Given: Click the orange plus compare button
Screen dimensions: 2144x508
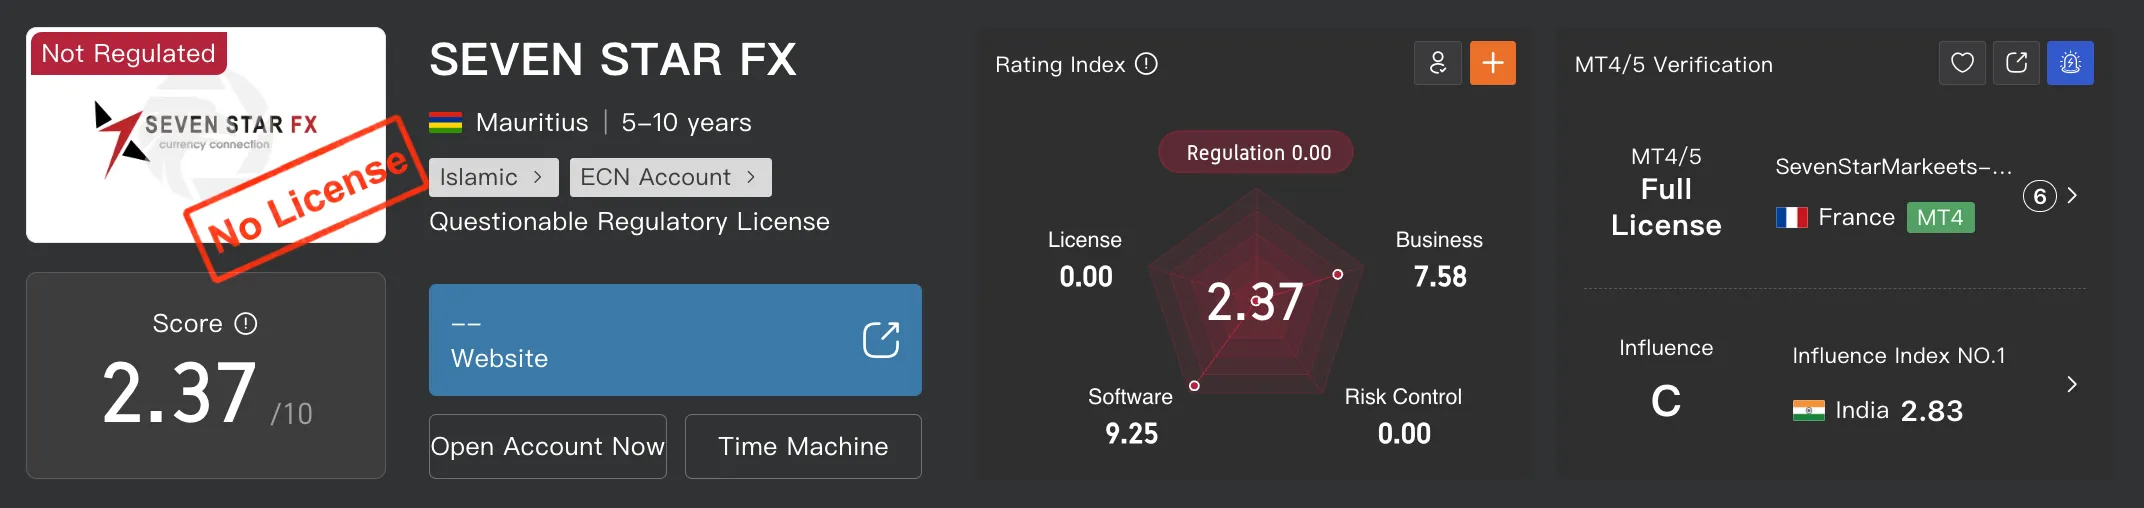Looking at the screenshot, I should coord(1492,63).
